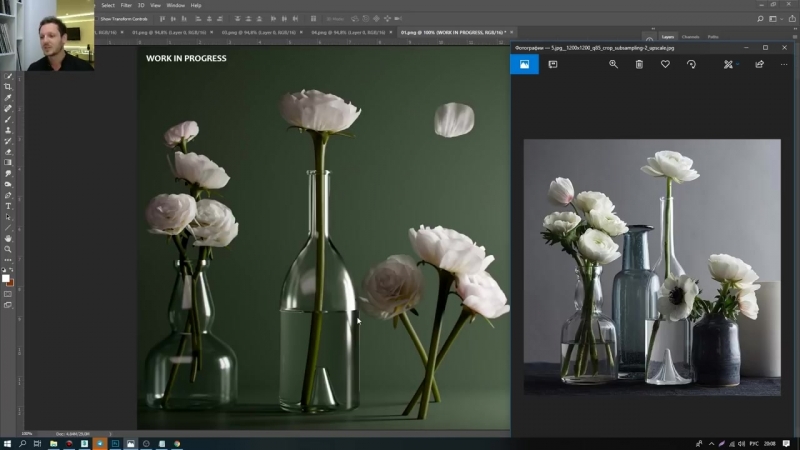Open Photoshop search magnifier icon
Viewport: 800px width, 450px height.
(760, 19)
